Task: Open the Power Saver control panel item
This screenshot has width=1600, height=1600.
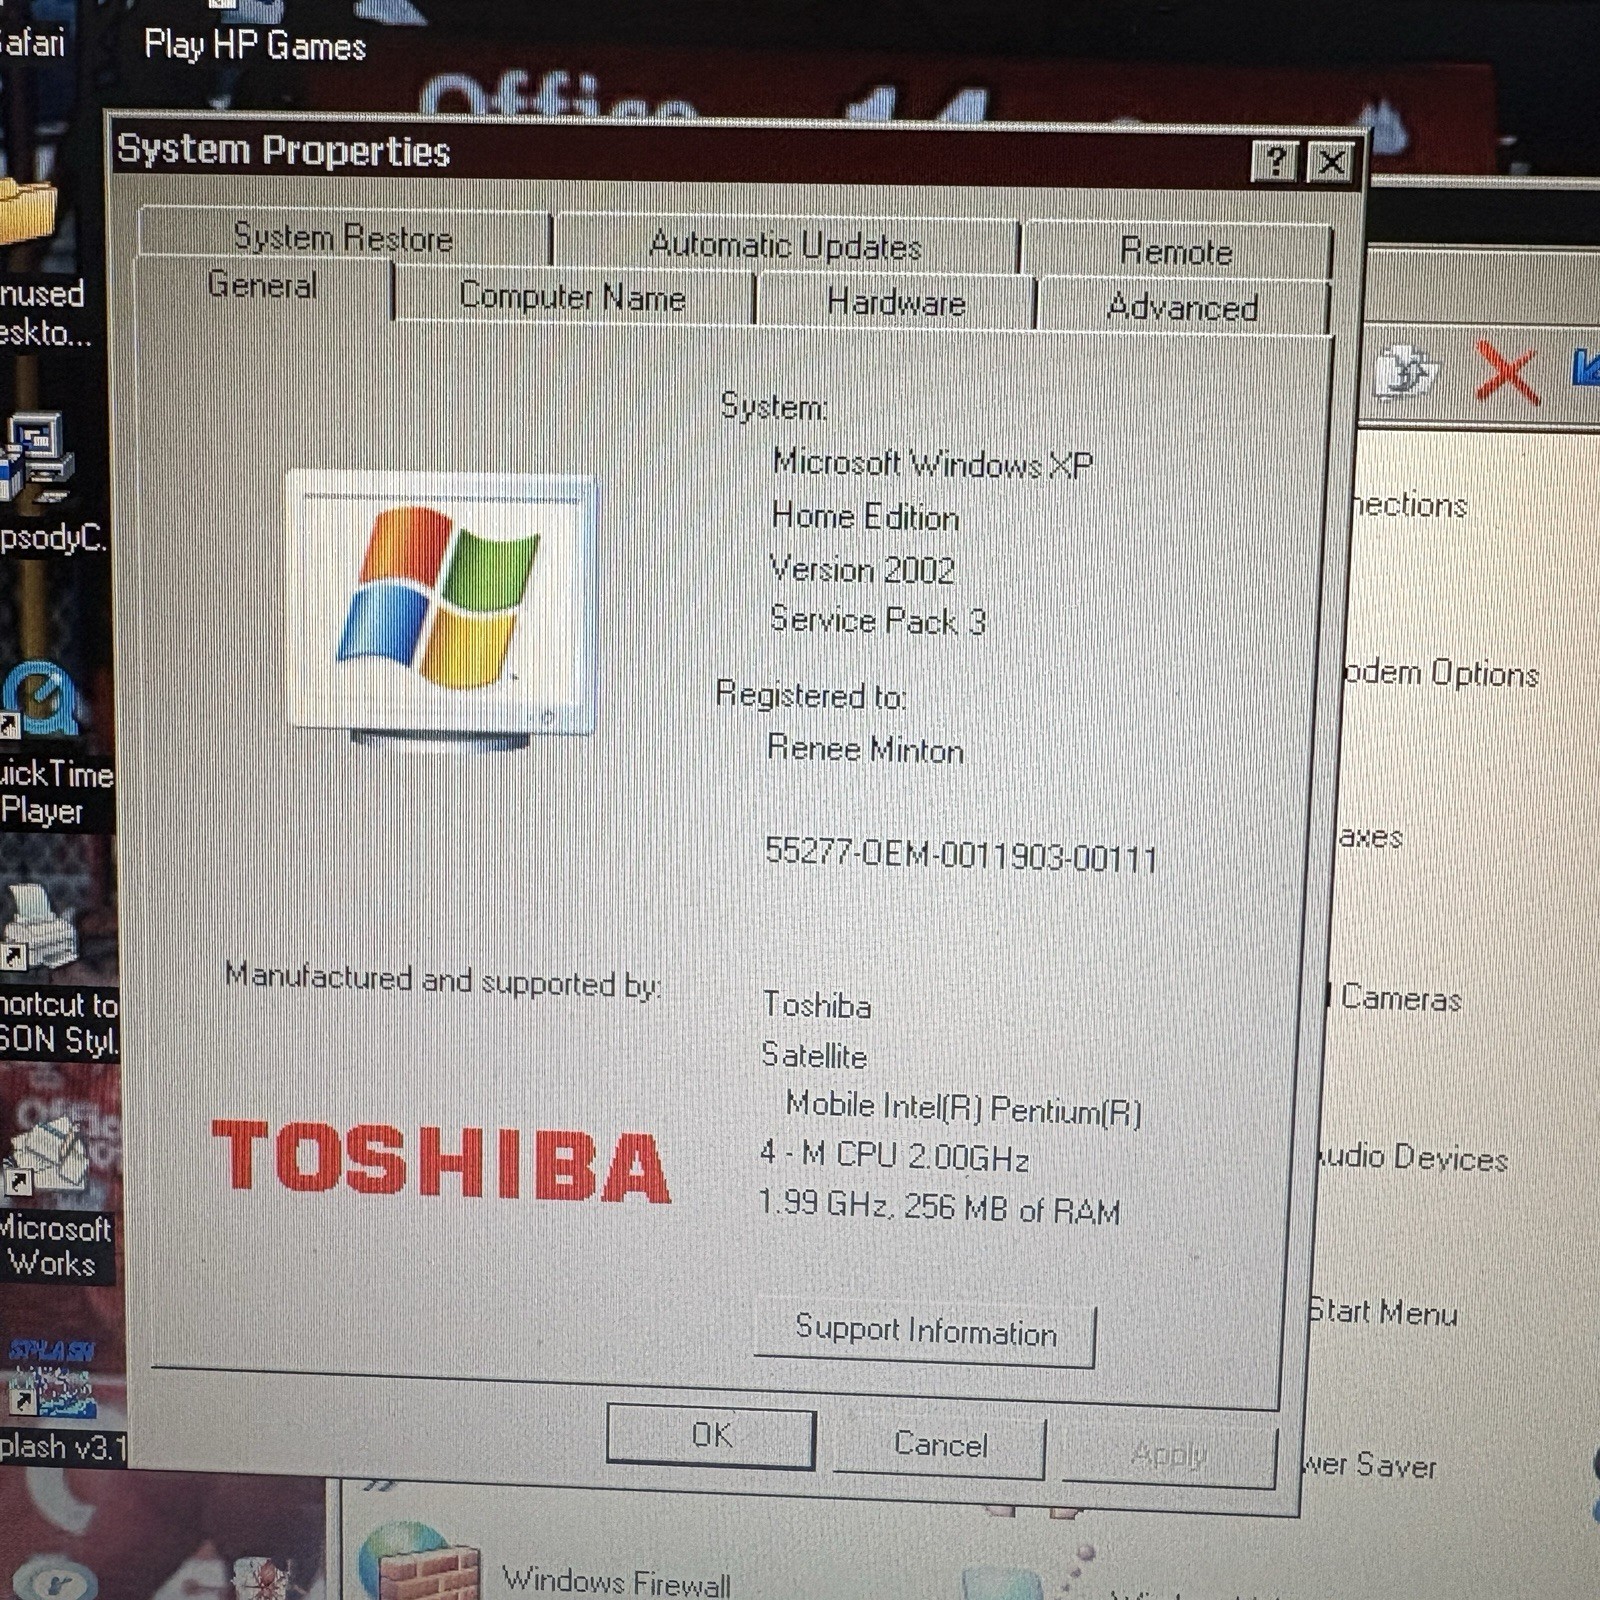Action: (x=1370, y=1465)
